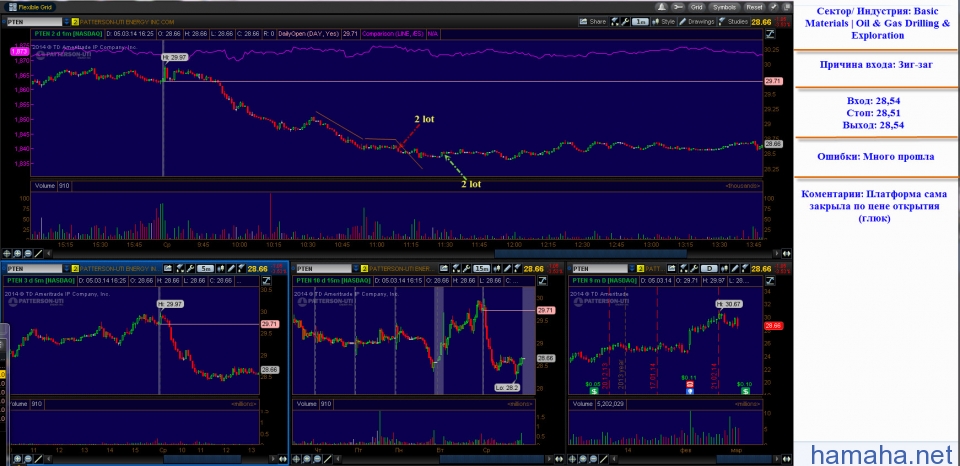960x466 pixels.
Task: Open drawings pencil icon in 15m chart
Action: coord(507,268)
